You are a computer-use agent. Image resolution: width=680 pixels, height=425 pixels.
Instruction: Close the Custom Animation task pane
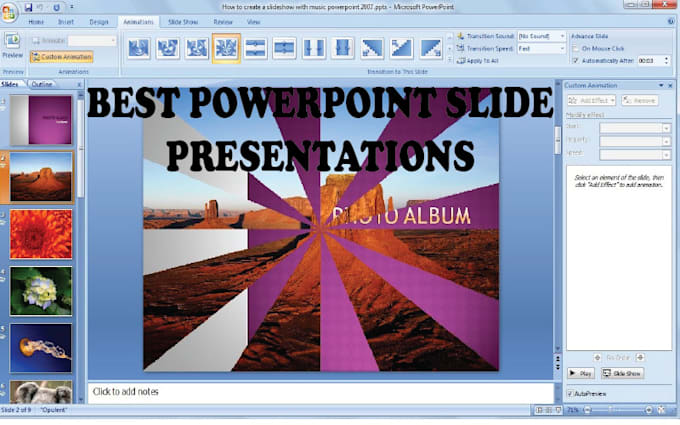671,86
